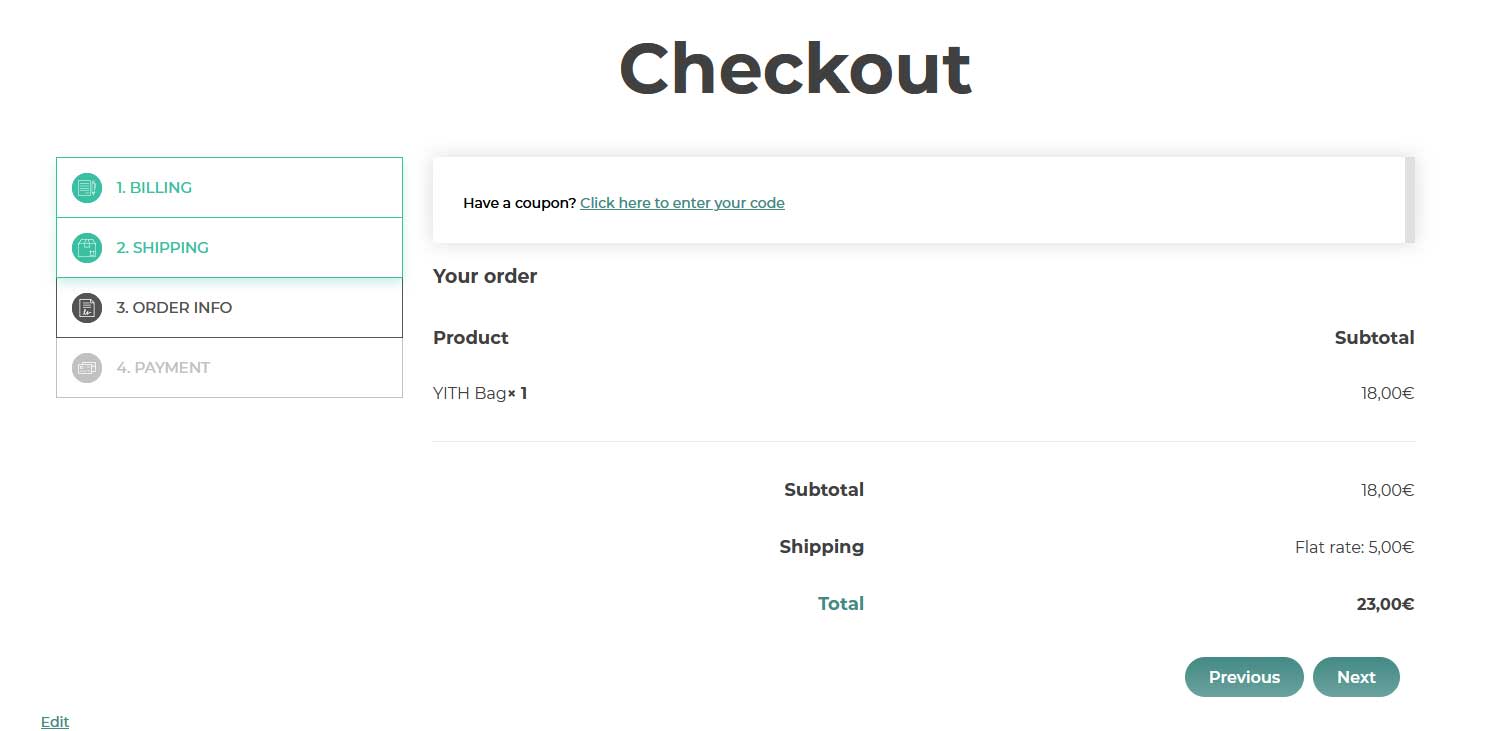The height and width of the screenshot is (731, 1510).
Task: Click the Shipping step box icon
Action: [87, 248]
